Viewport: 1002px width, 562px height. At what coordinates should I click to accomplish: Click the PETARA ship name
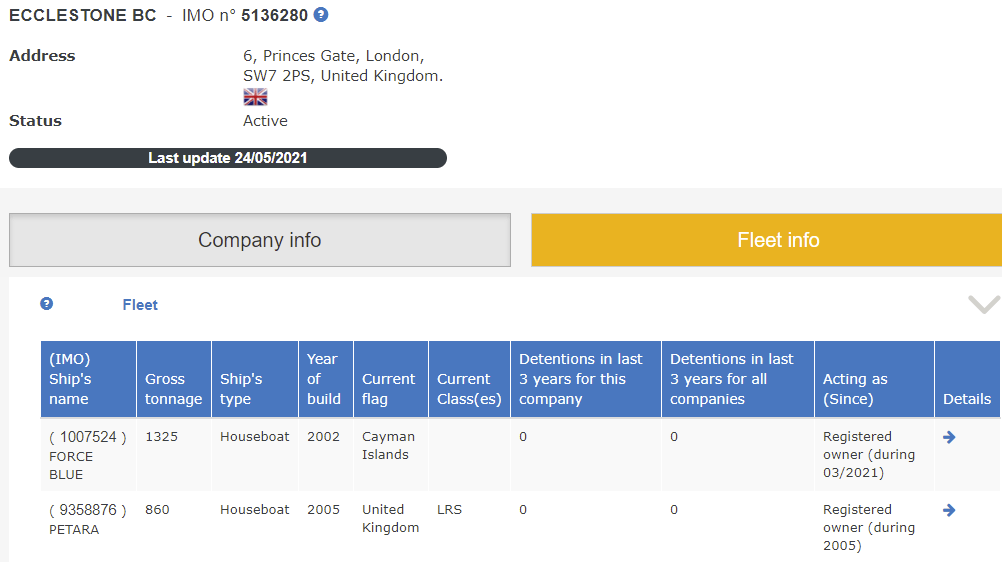pos(74,529)
